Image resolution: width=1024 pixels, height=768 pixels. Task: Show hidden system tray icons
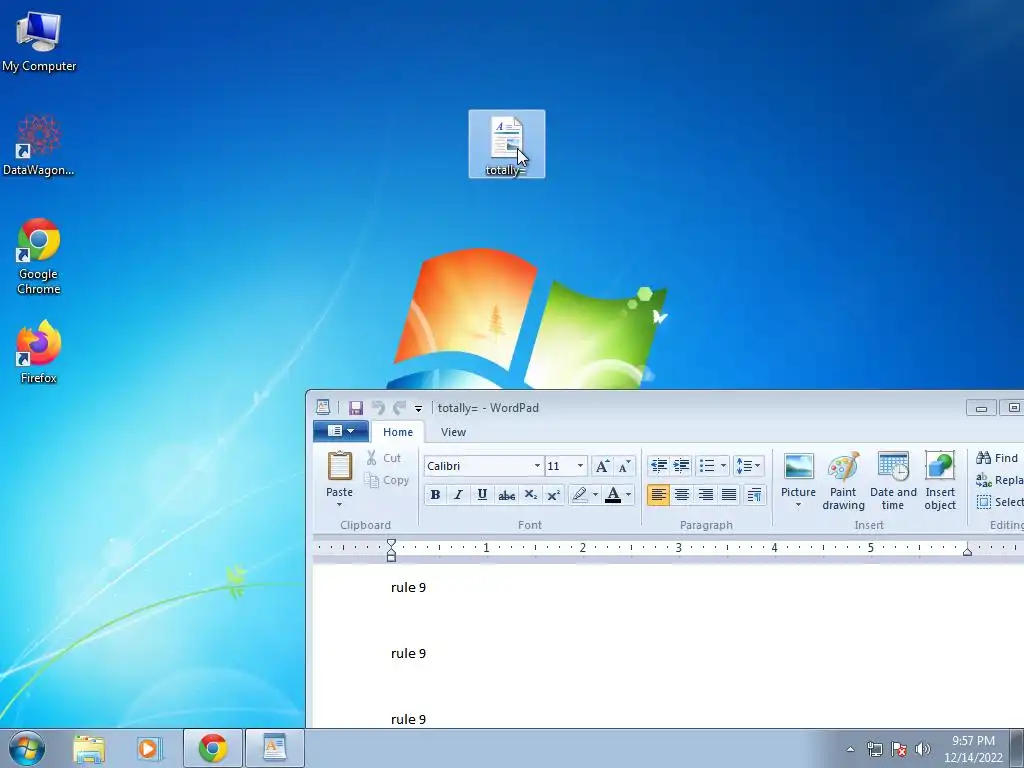[x=850, y=749]
